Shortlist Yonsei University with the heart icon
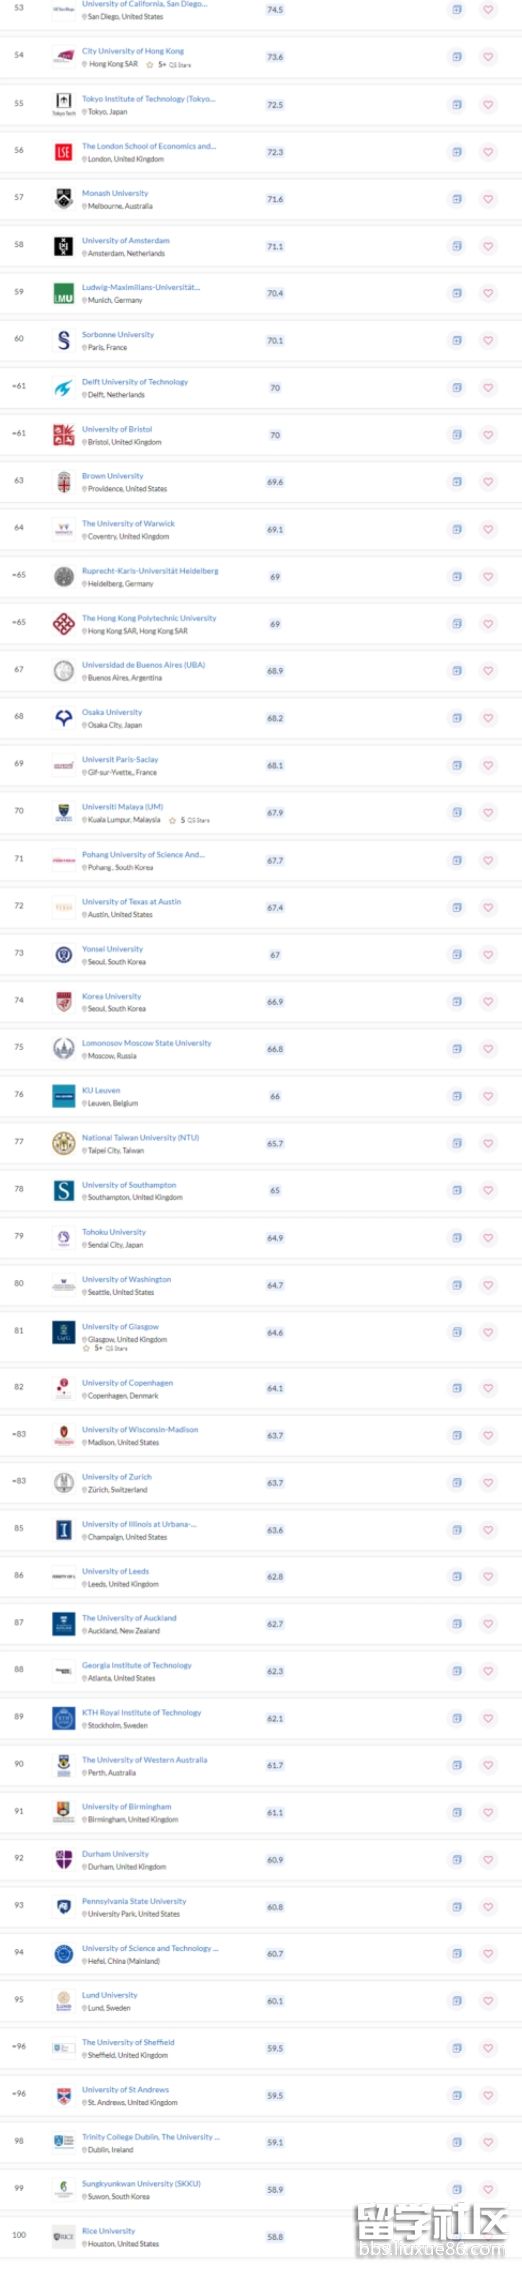 [x=488, y=955]
